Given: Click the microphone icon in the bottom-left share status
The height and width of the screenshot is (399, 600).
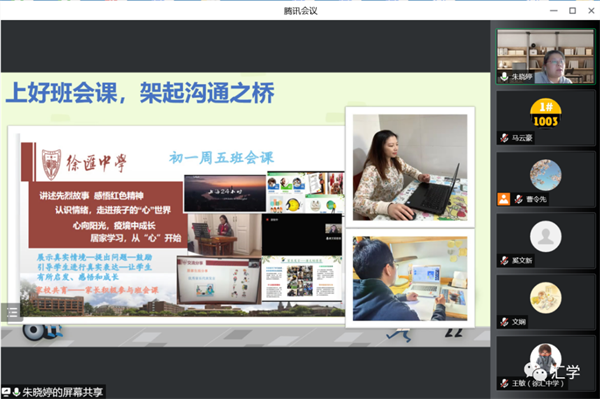Looking at the screenshot, I should coord(16,392).
